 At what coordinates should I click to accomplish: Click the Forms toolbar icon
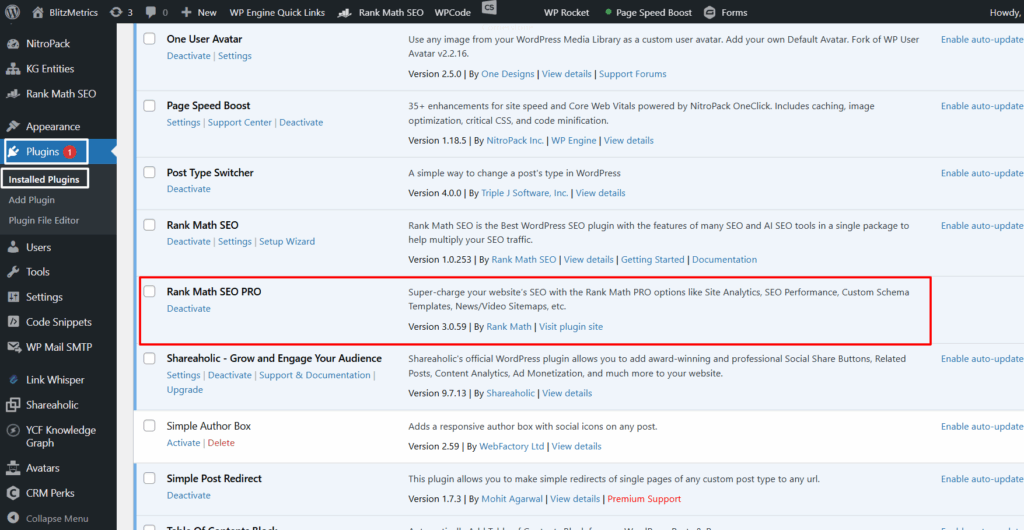click(x=709, y=12)
